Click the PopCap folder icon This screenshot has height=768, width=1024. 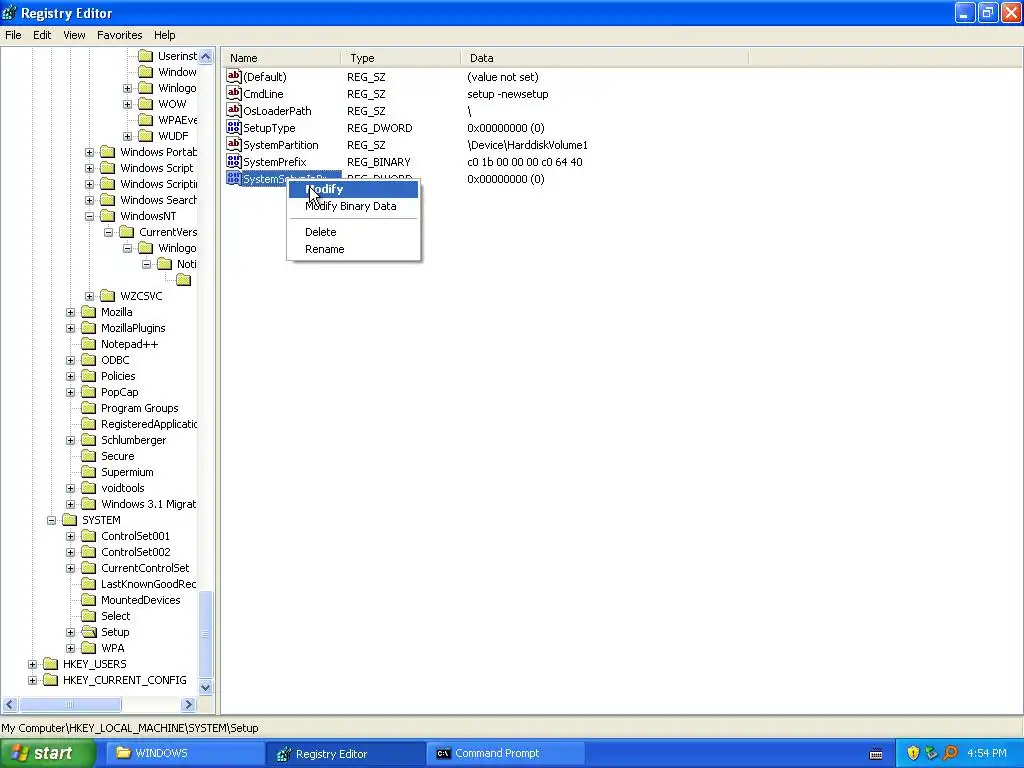[x=88, y=392]
